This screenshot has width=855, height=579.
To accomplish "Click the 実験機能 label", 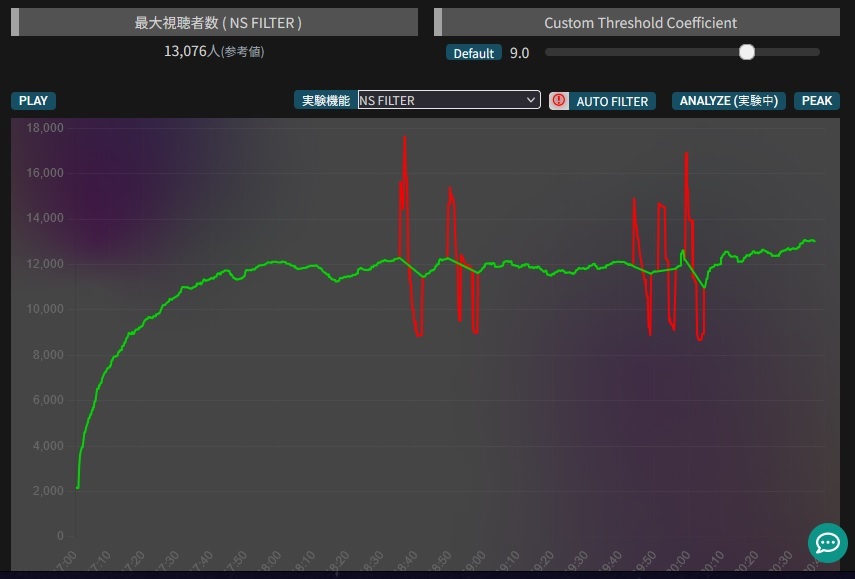I will (326, 101).
